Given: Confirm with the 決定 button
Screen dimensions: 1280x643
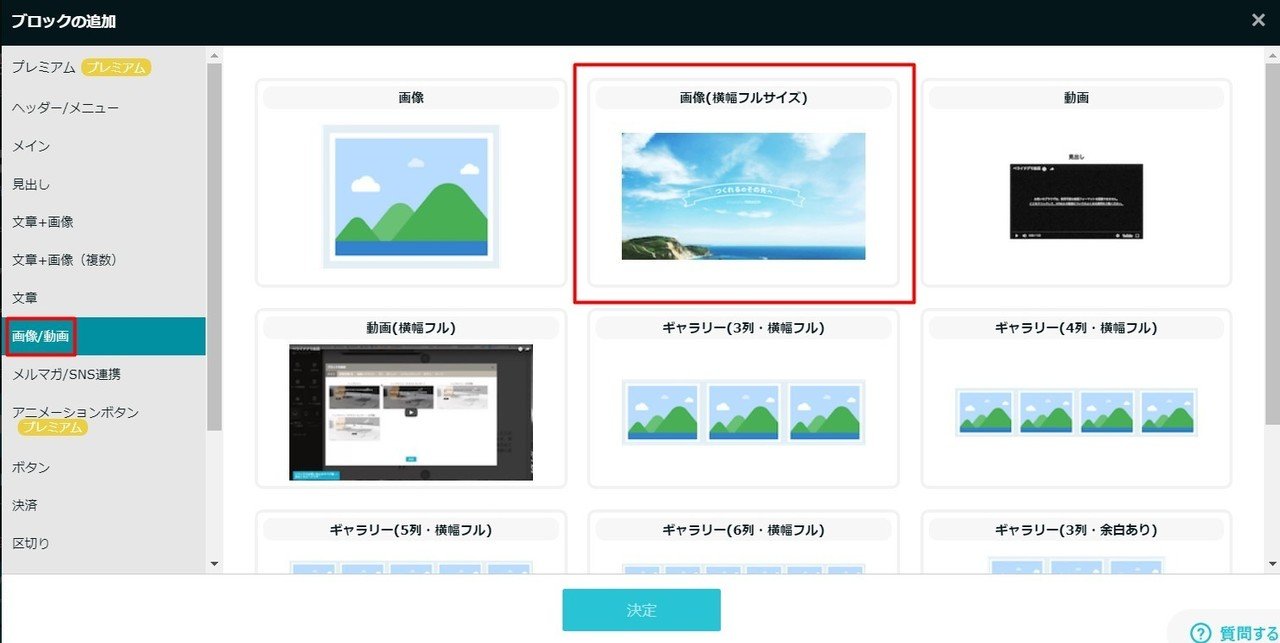Looking at the screenshot, I should point(641,610).
